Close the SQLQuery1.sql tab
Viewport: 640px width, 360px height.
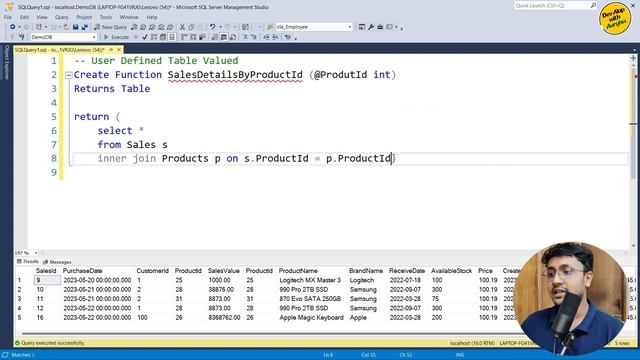(119, 50)
